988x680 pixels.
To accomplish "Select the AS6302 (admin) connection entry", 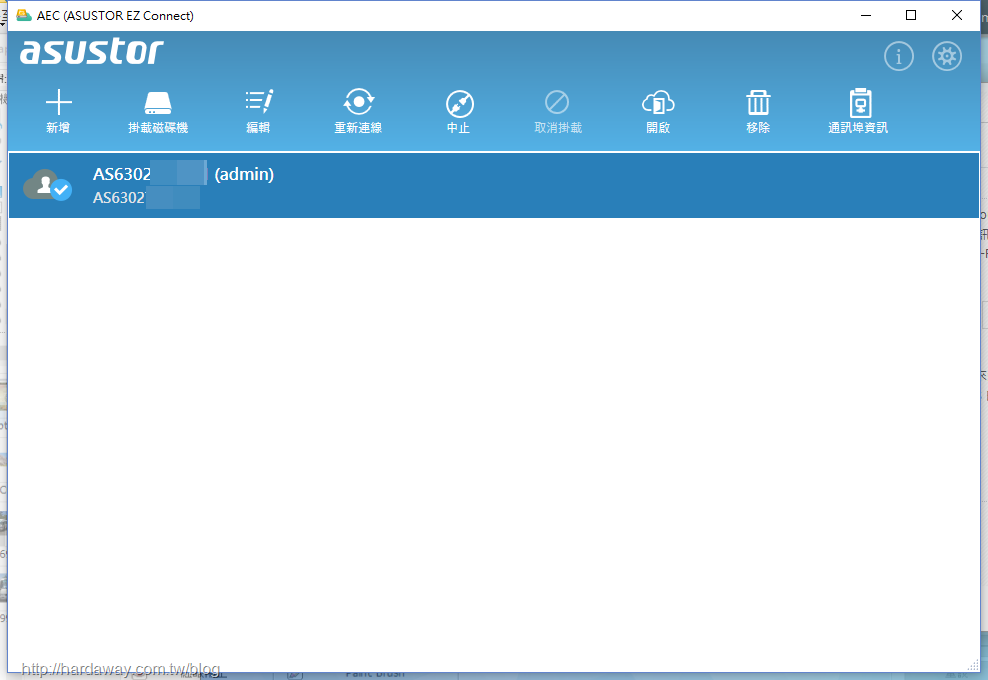I will (493, 185).
